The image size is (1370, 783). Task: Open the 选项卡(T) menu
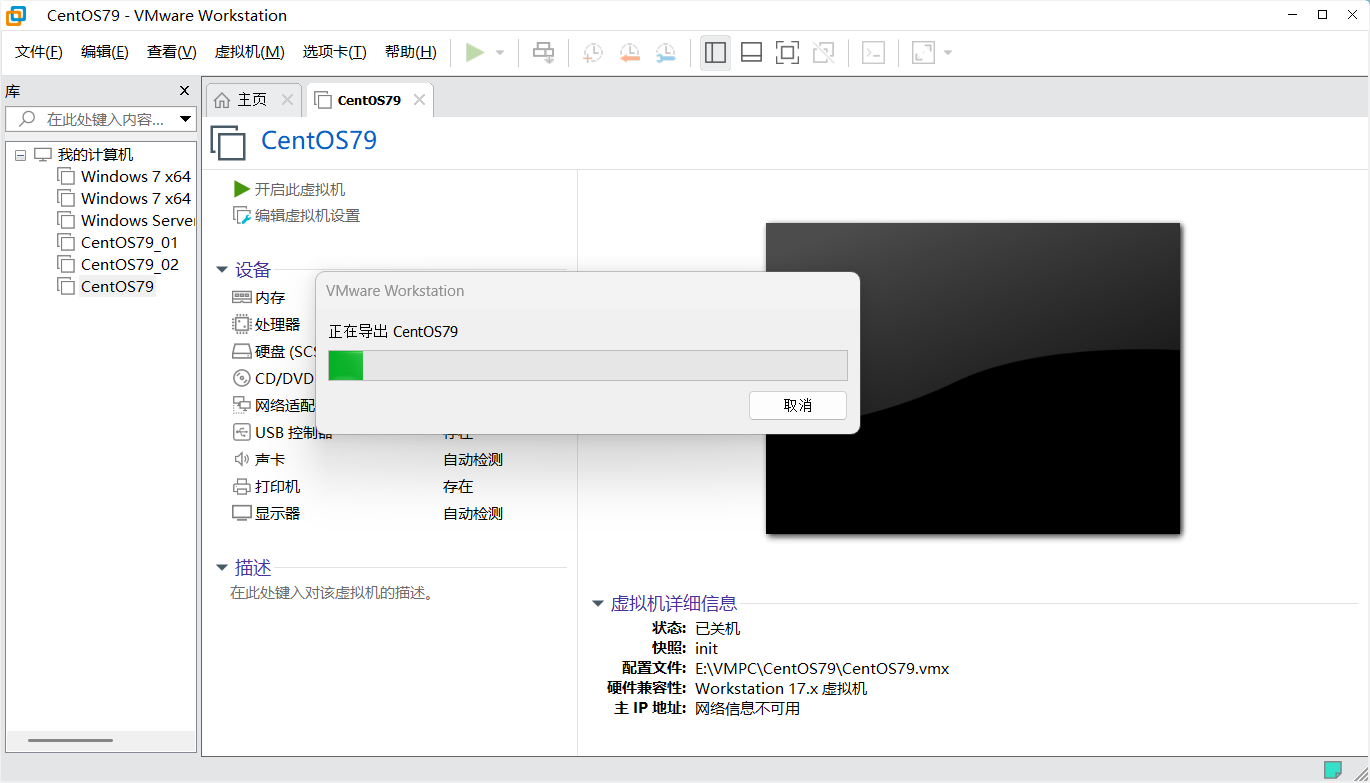[335, 52]
